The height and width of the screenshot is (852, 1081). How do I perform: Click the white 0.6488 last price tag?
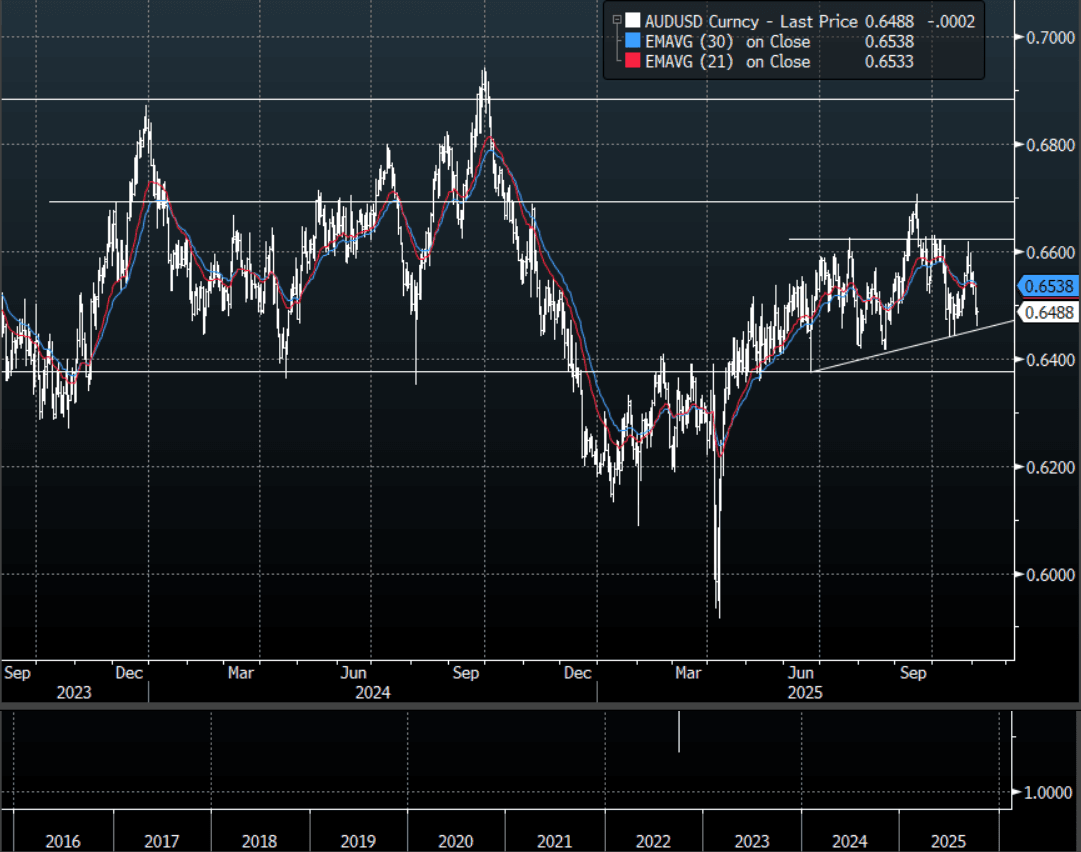pos(1048,313)
